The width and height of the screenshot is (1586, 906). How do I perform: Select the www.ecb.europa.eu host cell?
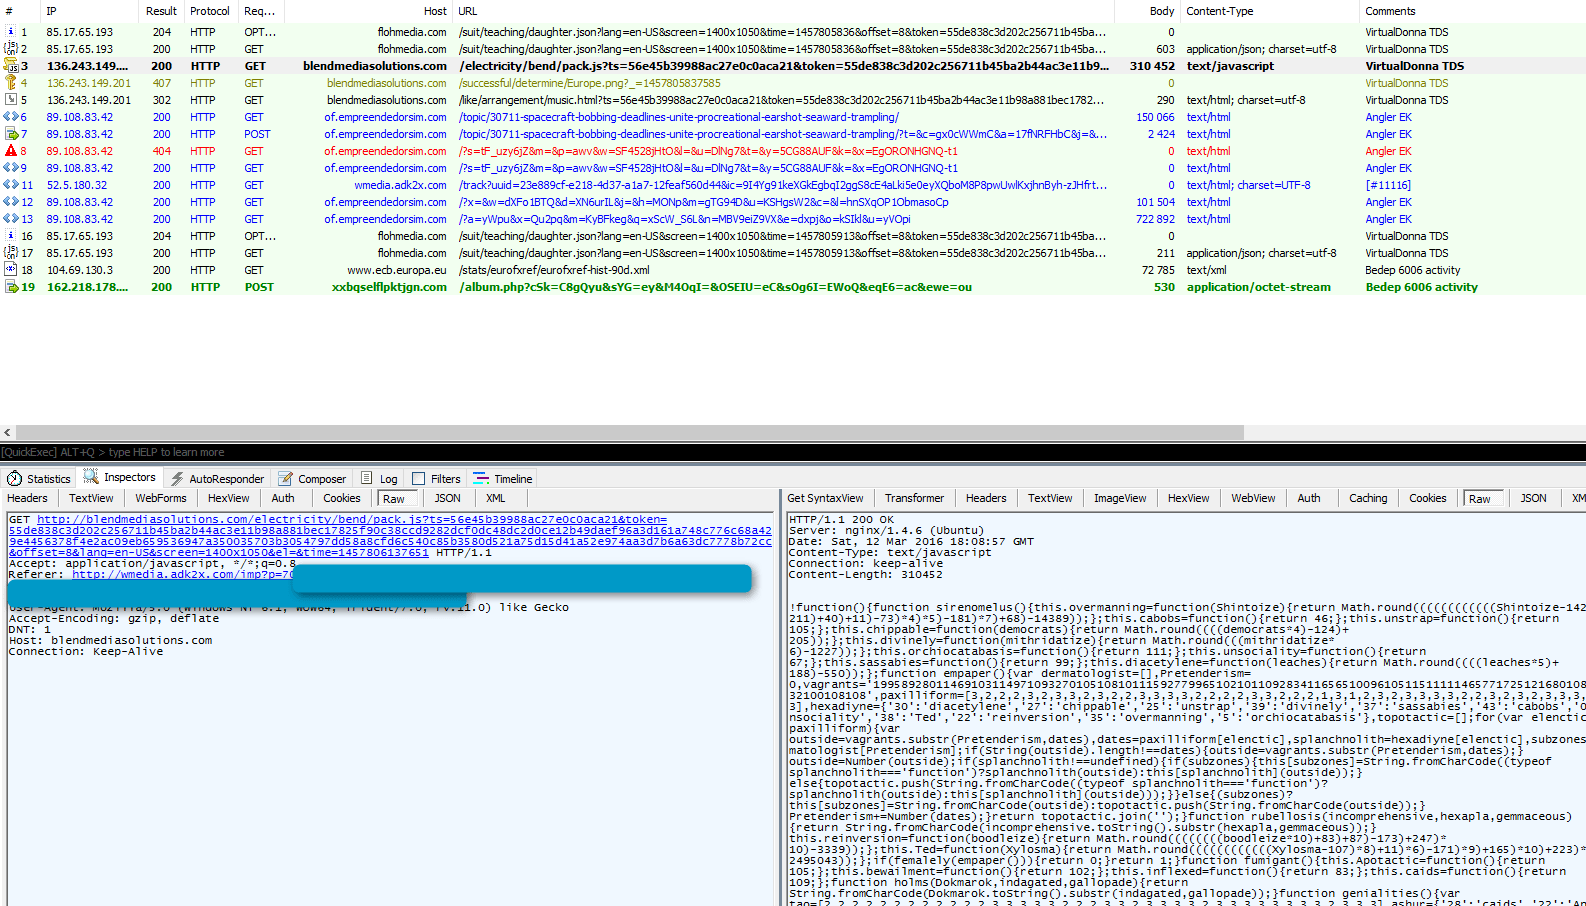tap(397, 270)
